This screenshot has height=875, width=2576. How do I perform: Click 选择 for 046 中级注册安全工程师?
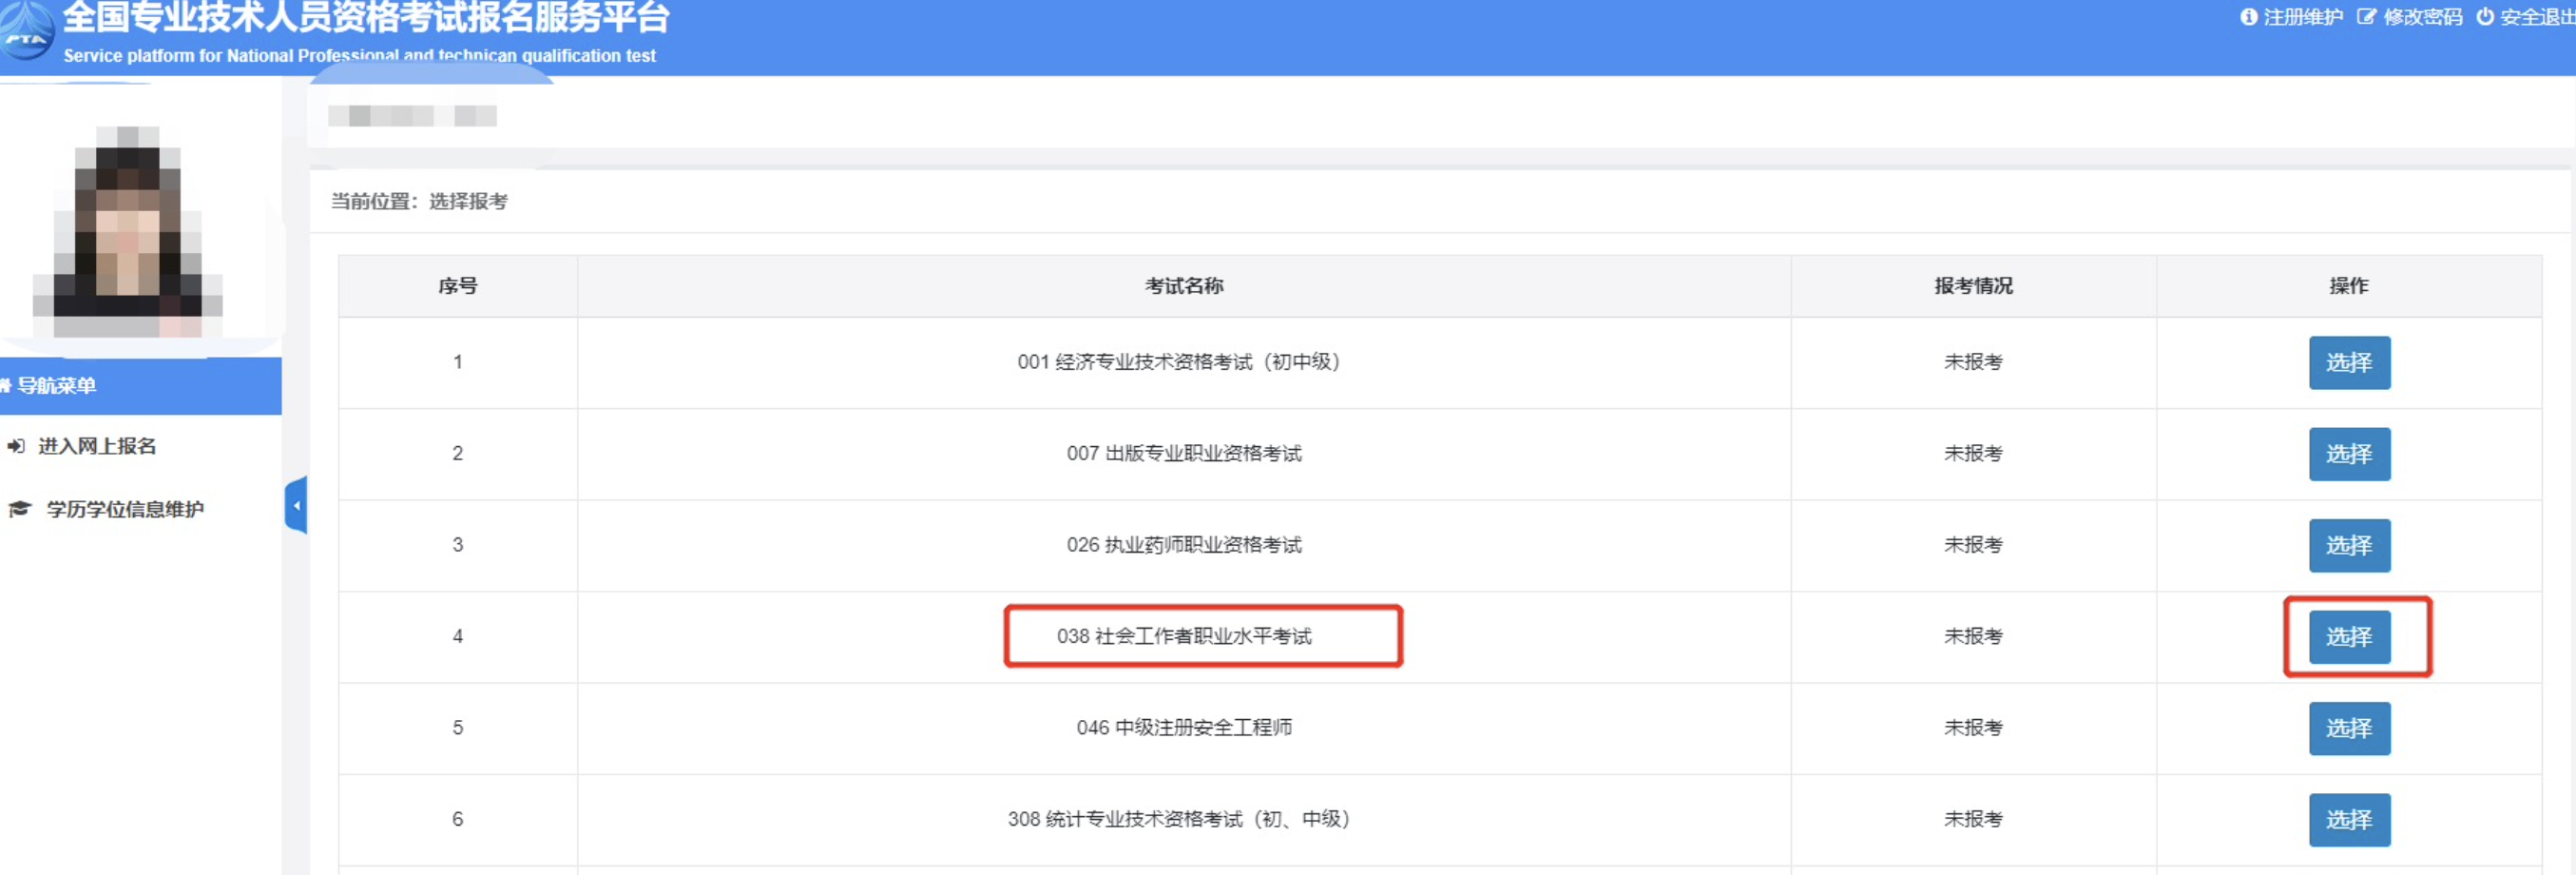point(2348,728)
